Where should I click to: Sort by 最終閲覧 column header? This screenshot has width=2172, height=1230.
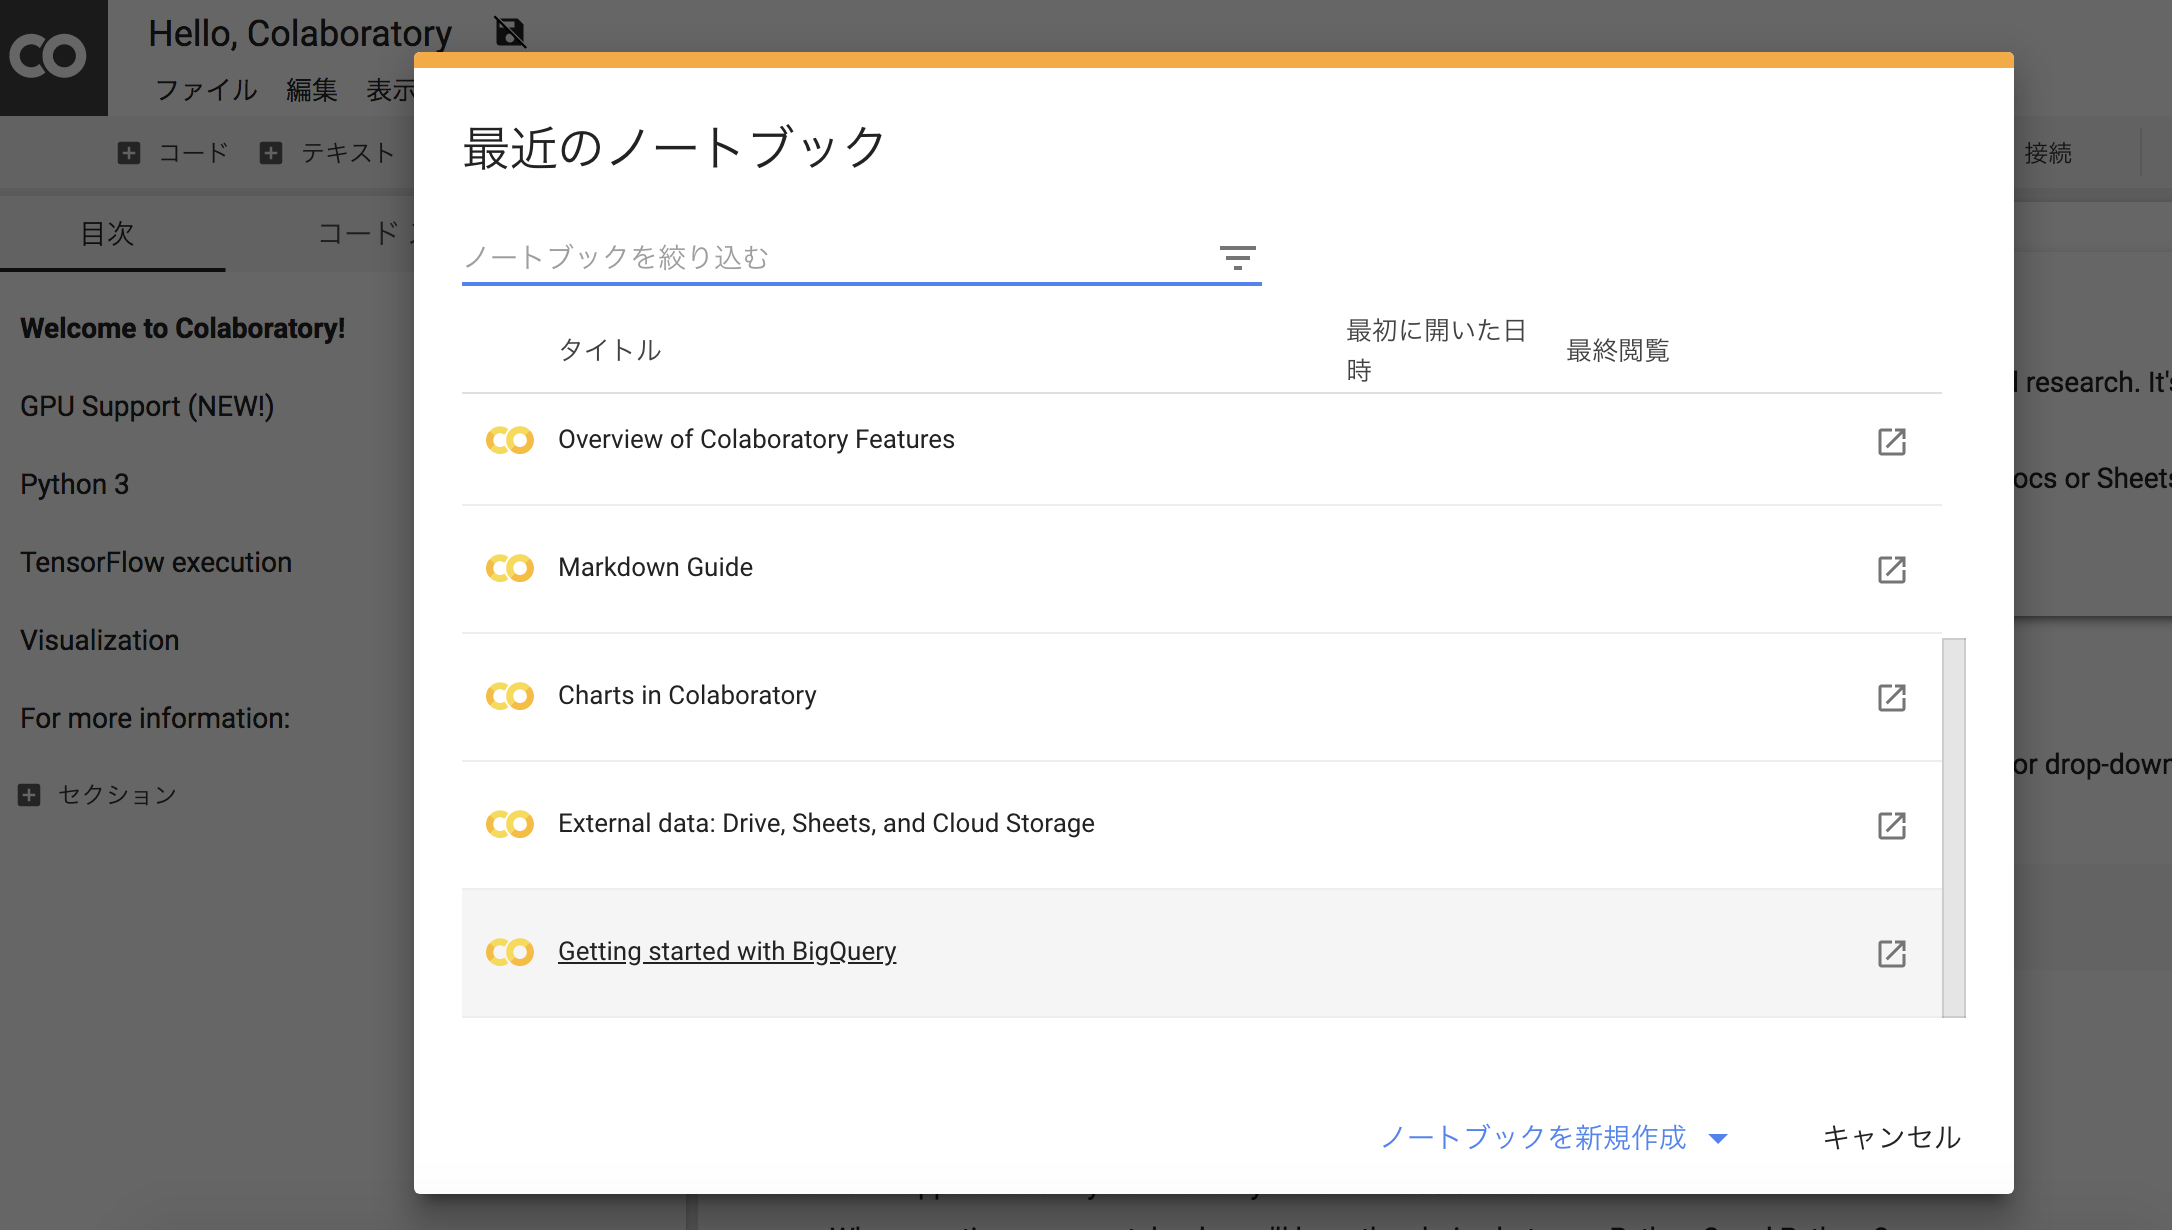click(x=1618, y=350)
